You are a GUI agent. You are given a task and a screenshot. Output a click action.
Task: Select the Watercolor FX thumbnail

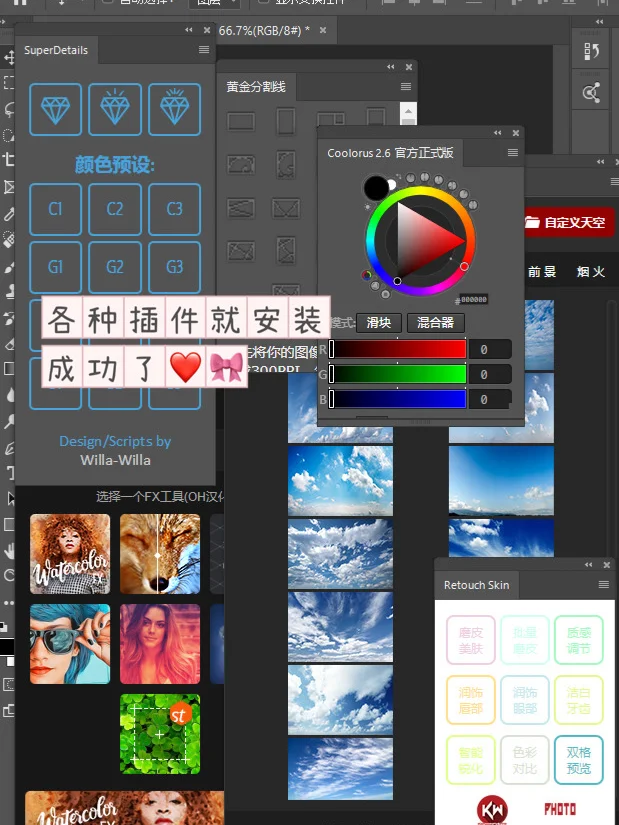70,554
